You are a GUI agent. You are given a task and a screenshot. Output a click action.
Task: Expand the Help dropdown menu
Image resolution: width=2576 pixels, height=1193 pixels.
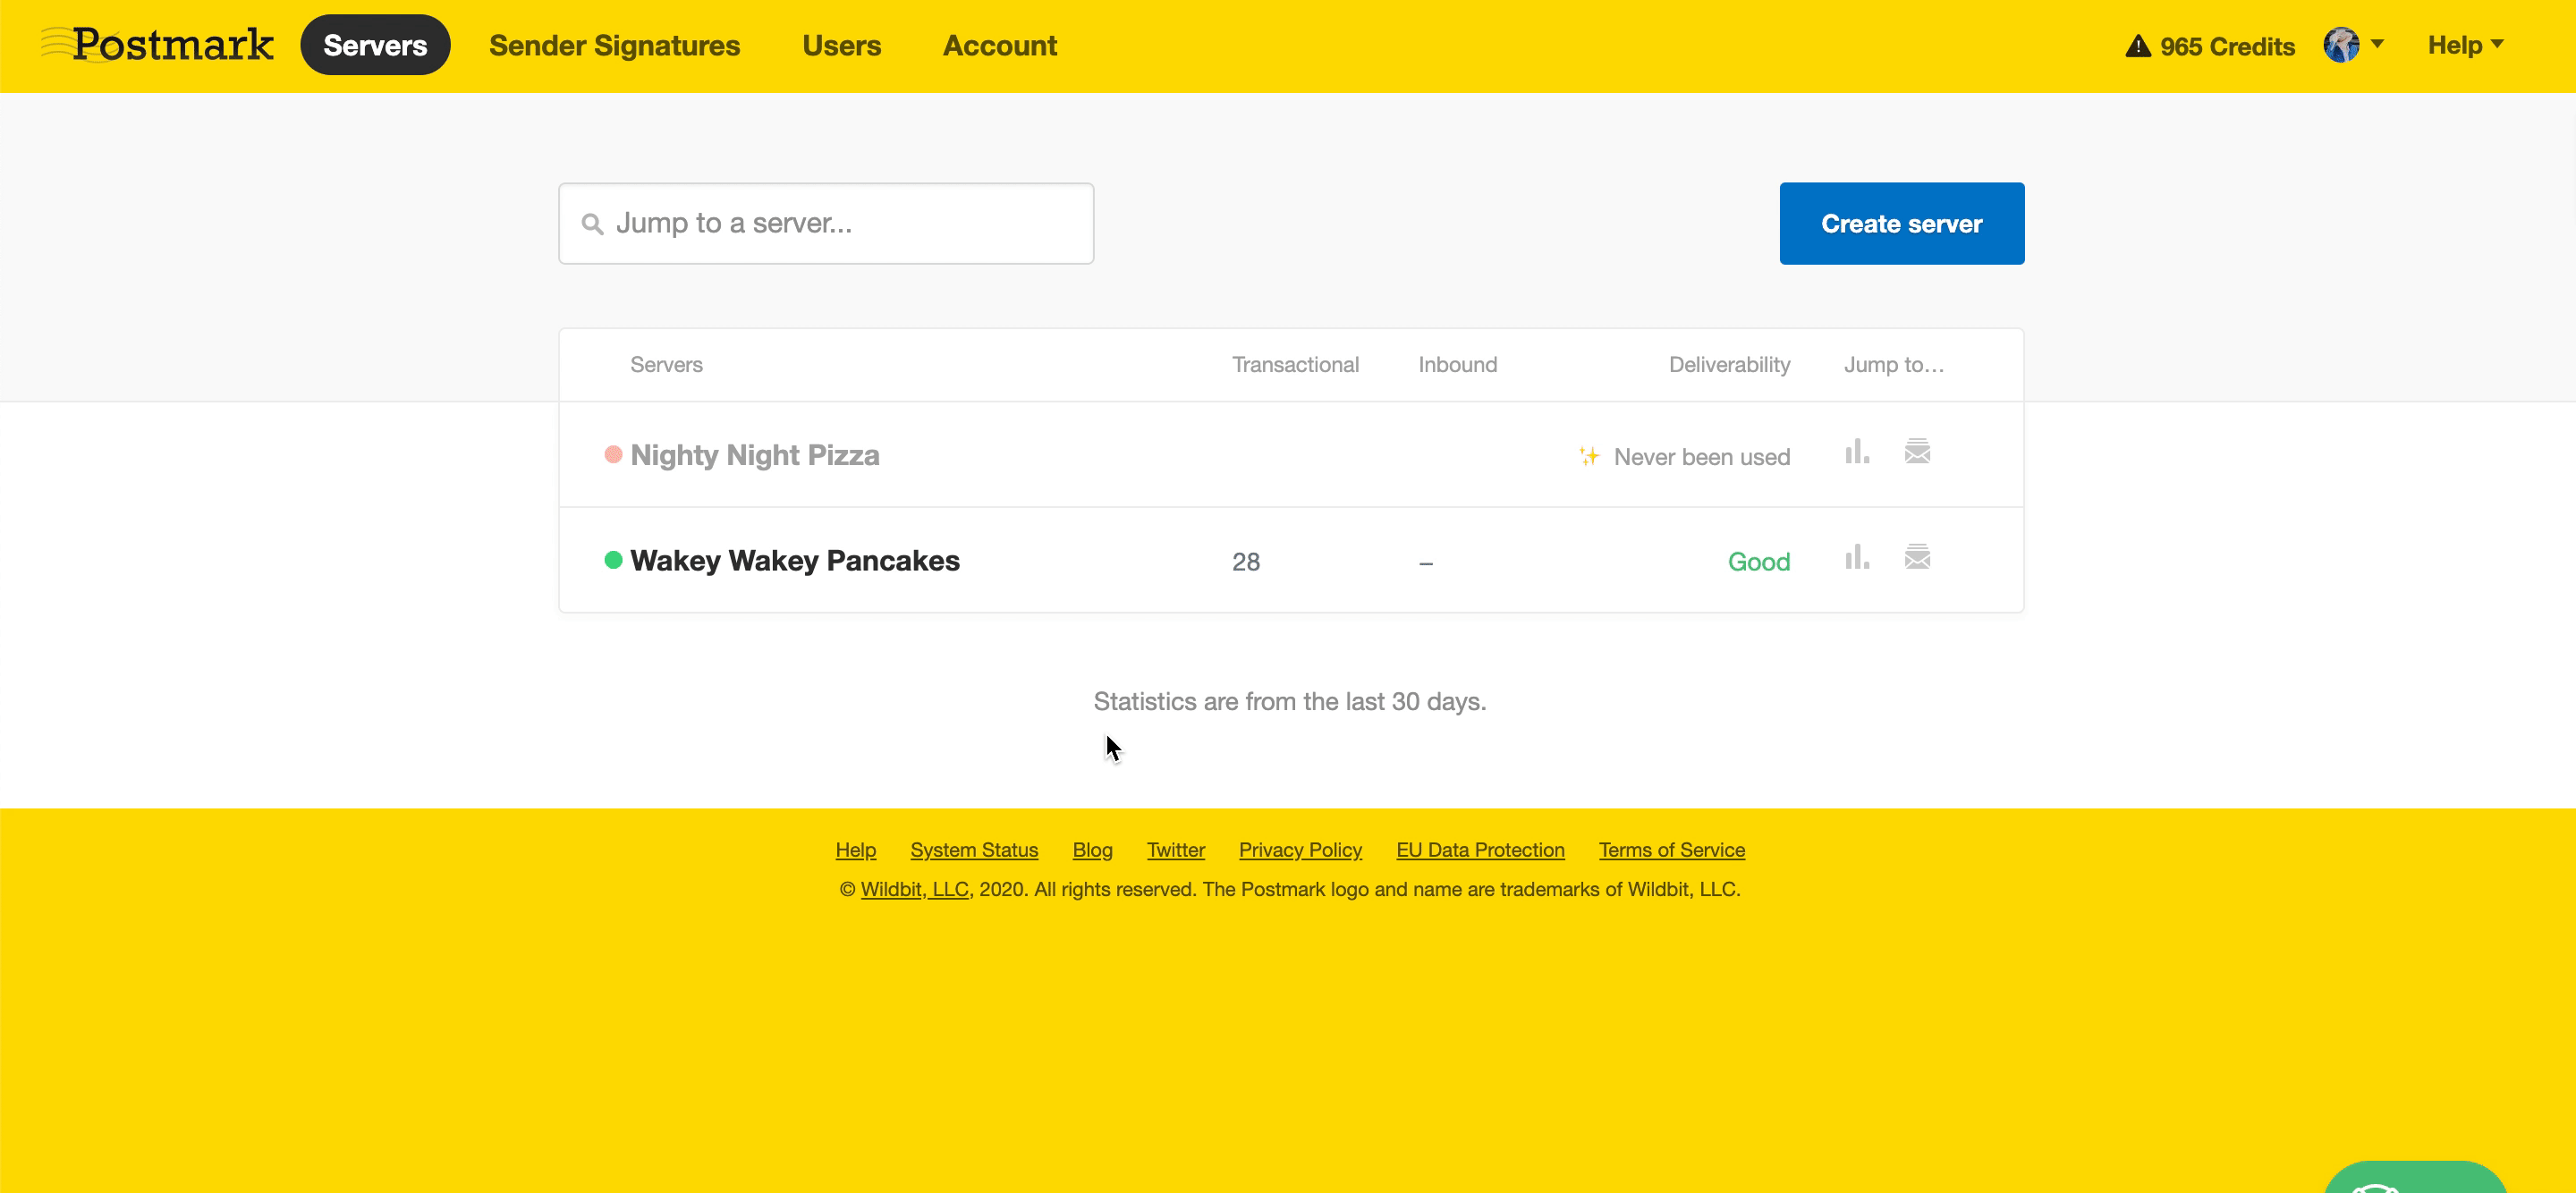pos(2464,45)
